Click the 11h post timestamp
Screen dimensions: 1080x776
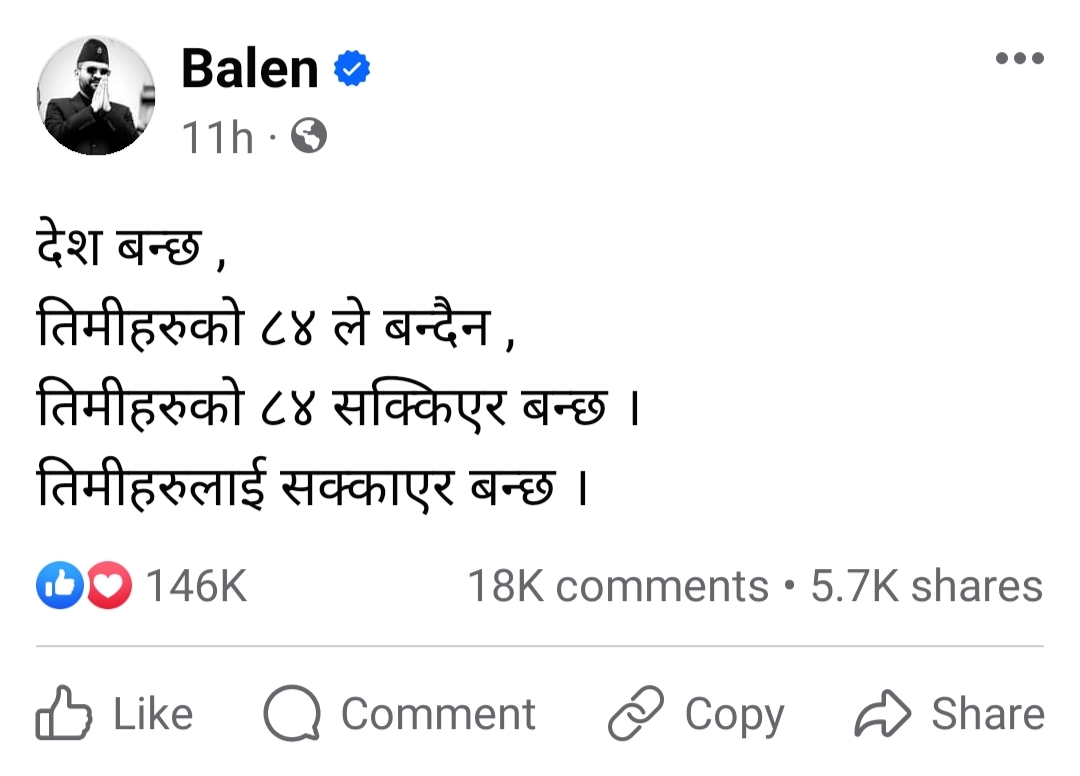click(218, 137)
